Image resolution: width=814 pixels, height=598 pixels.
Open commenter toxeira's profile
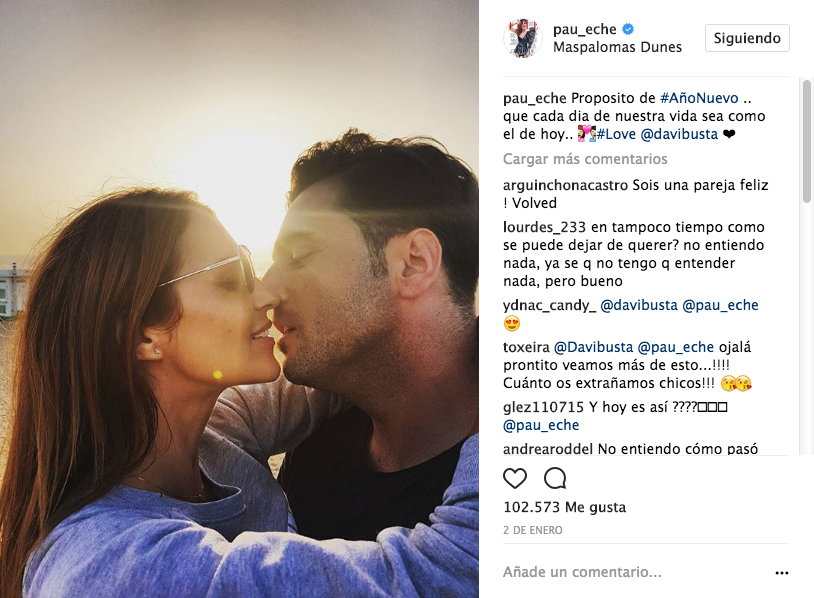526,347
